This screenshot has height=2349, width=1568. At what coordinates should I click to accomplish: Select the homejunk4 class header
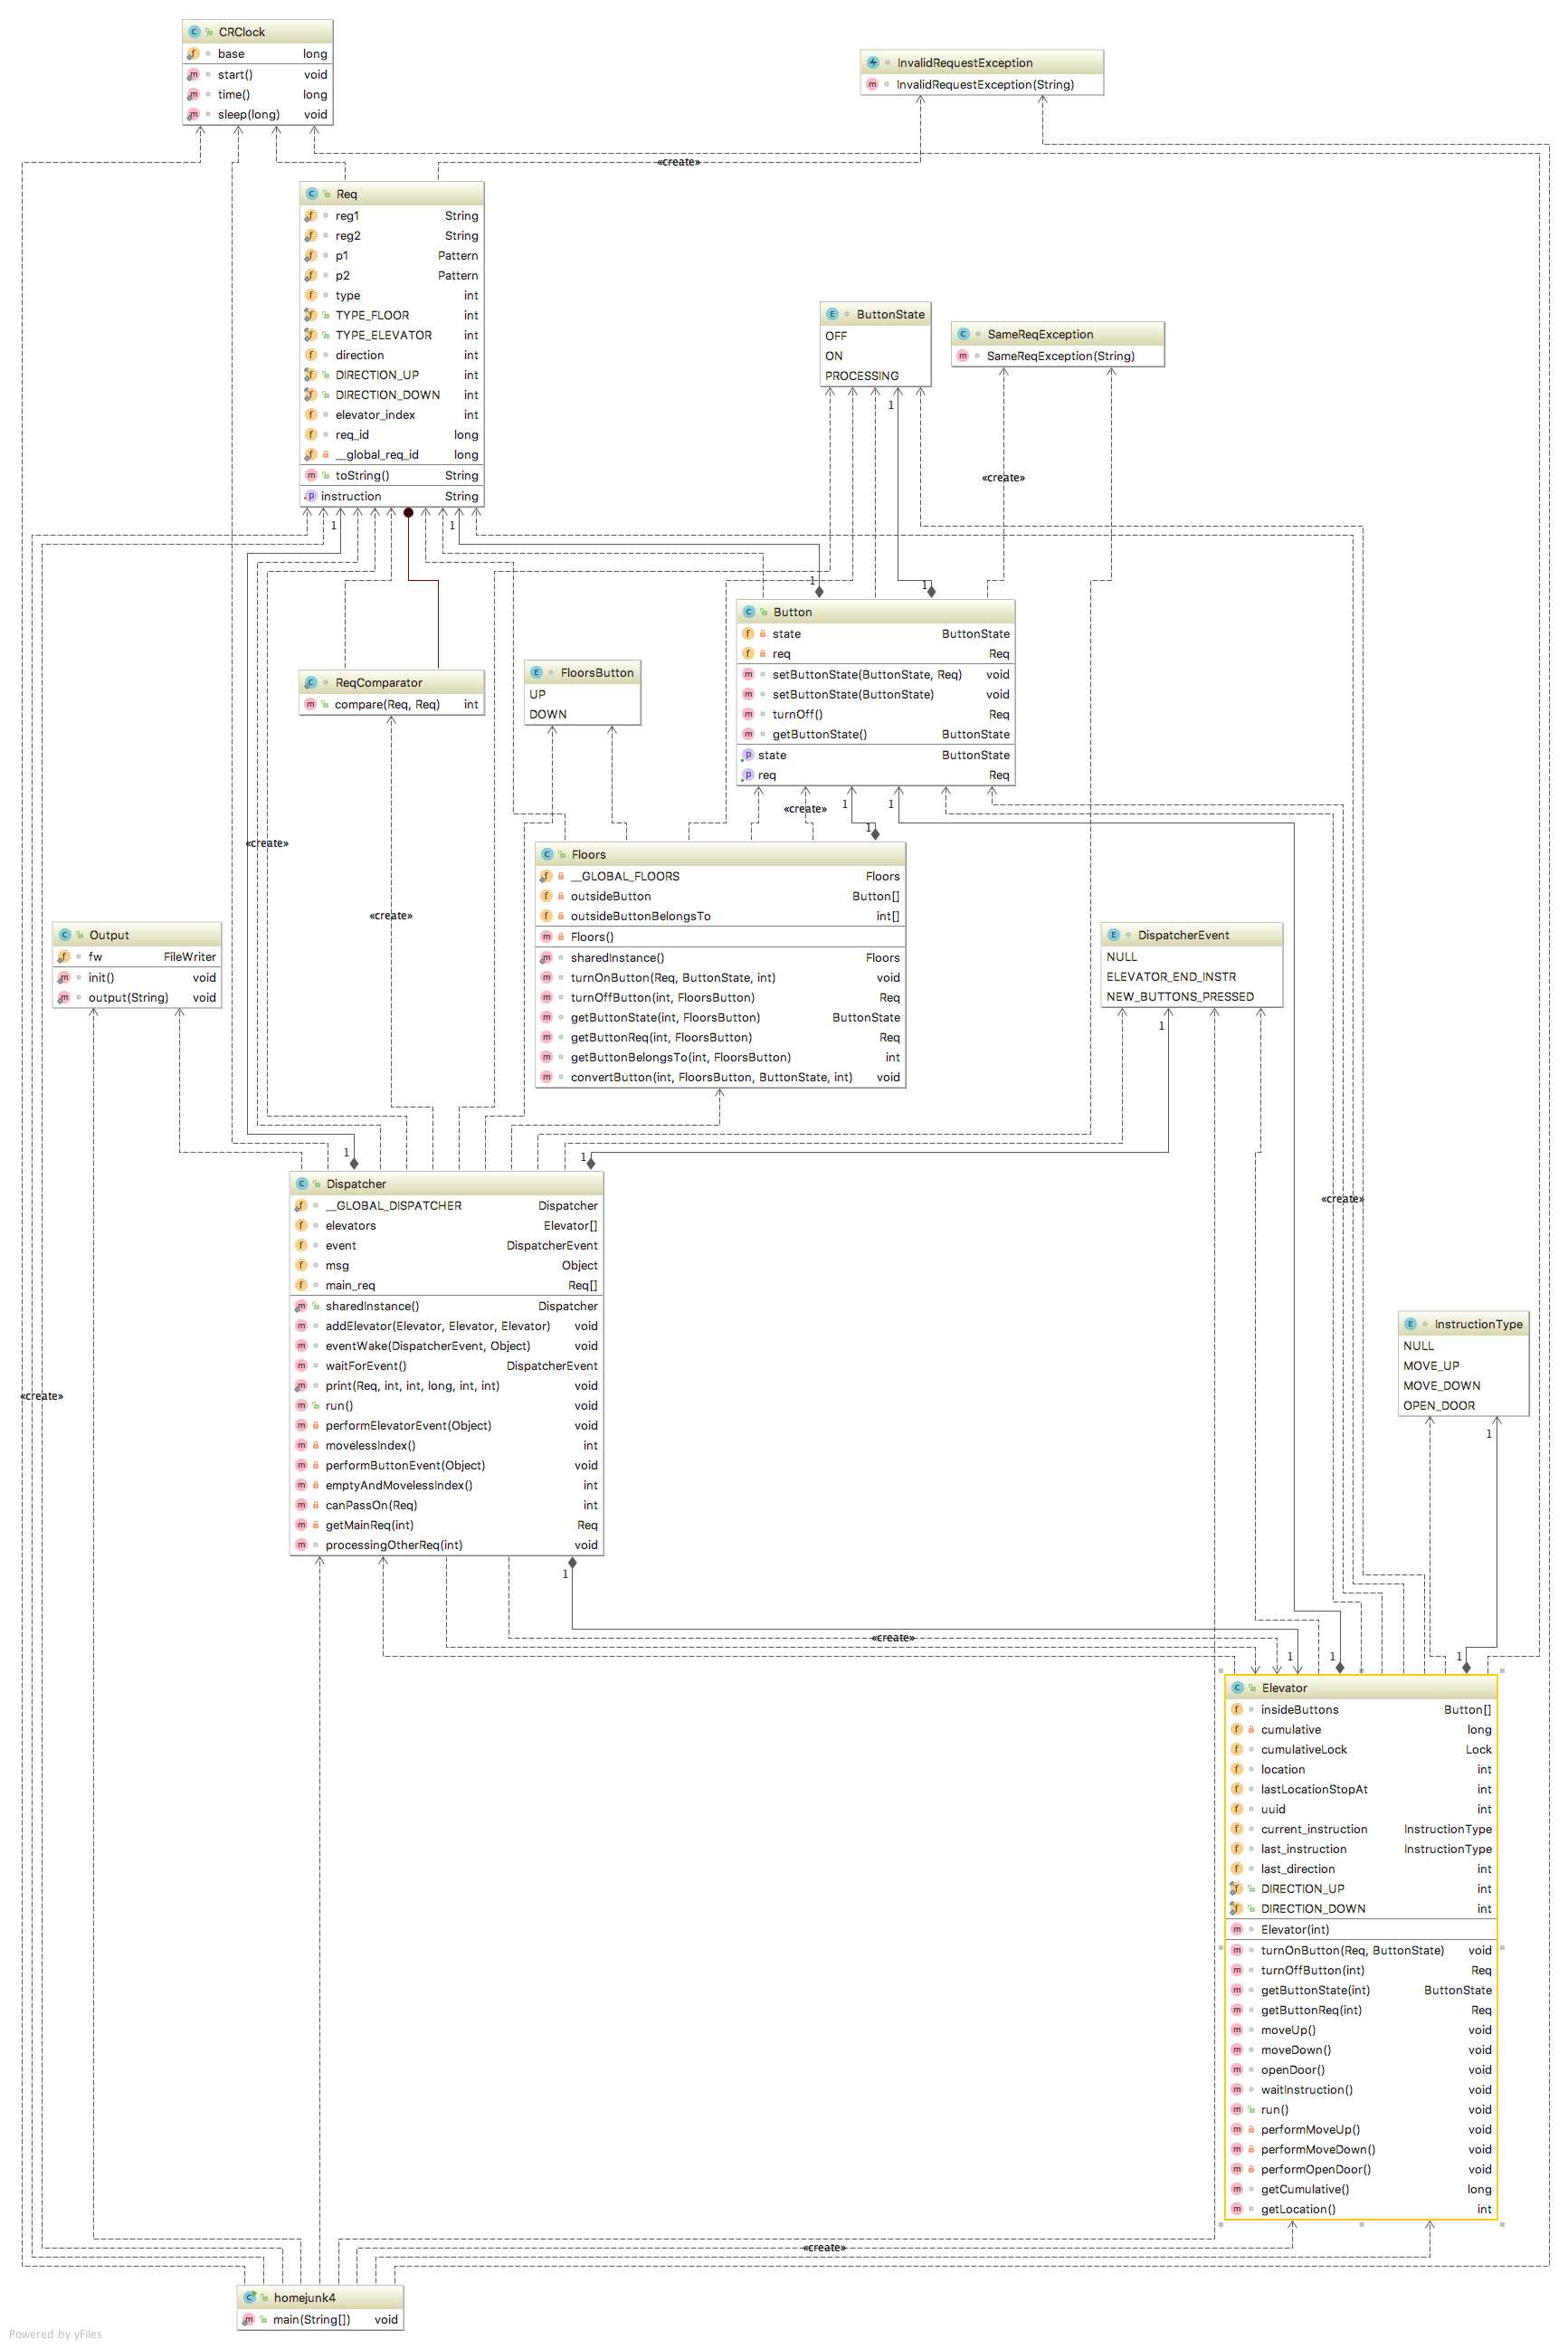coord(321,2298)
